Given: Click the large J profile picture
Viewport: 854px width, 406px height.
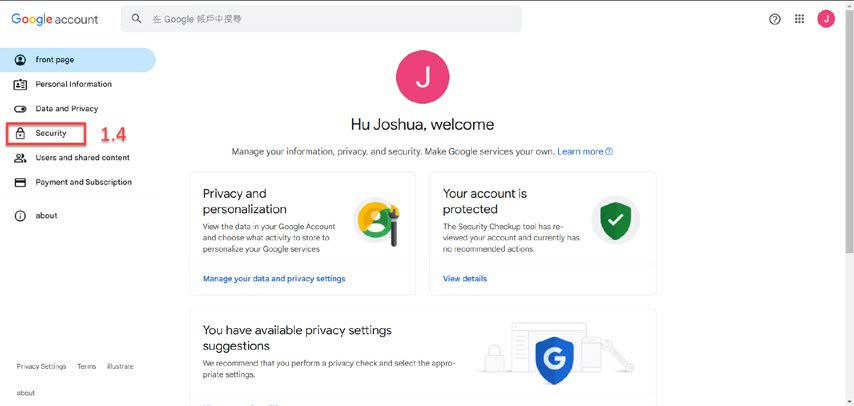Looking at the screenshot, I should pos(423,77).
